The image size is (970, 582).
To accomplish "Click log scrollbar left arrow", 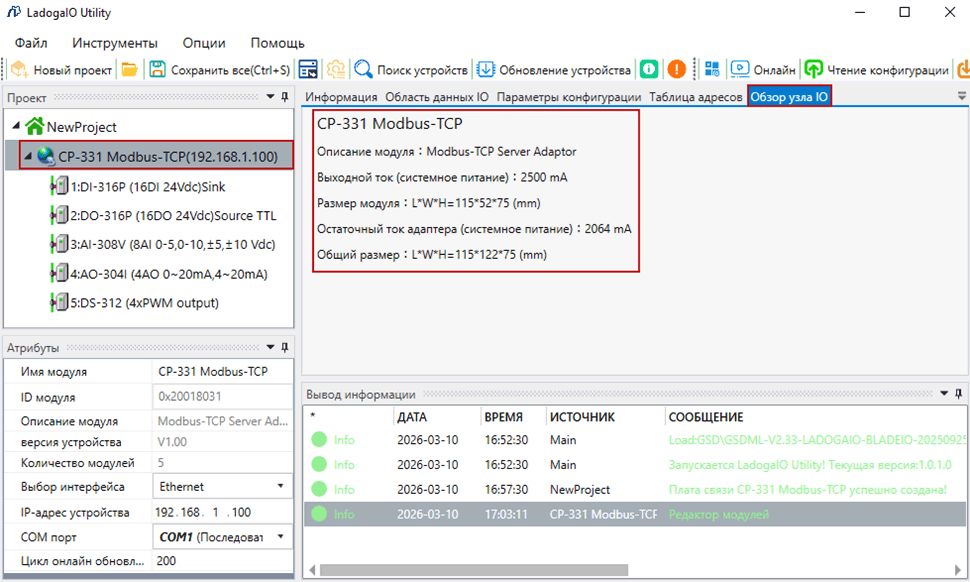I will tap(312, 570).
